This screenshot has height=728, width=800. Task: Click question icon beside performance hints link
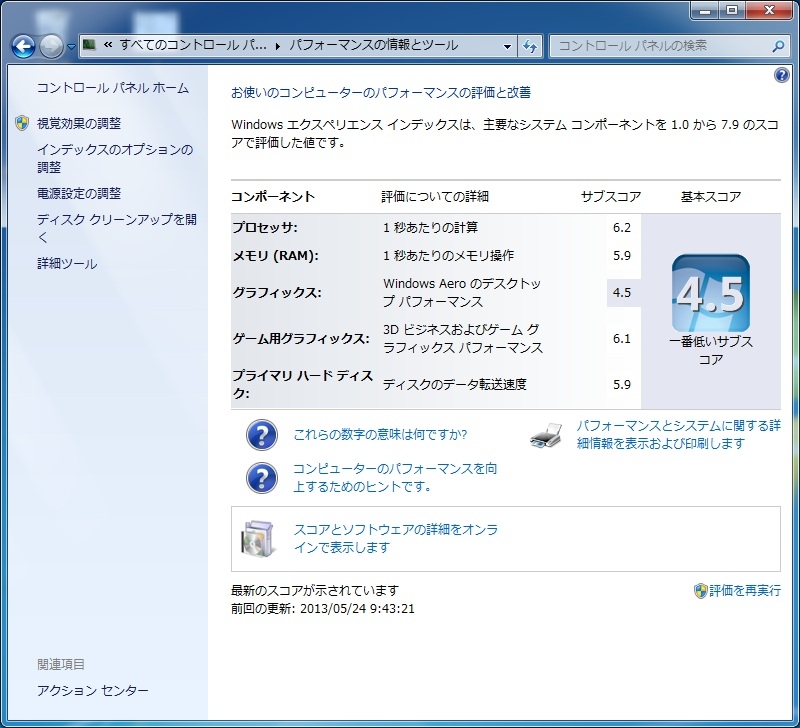pyautogui.click(x=262, y=478)
